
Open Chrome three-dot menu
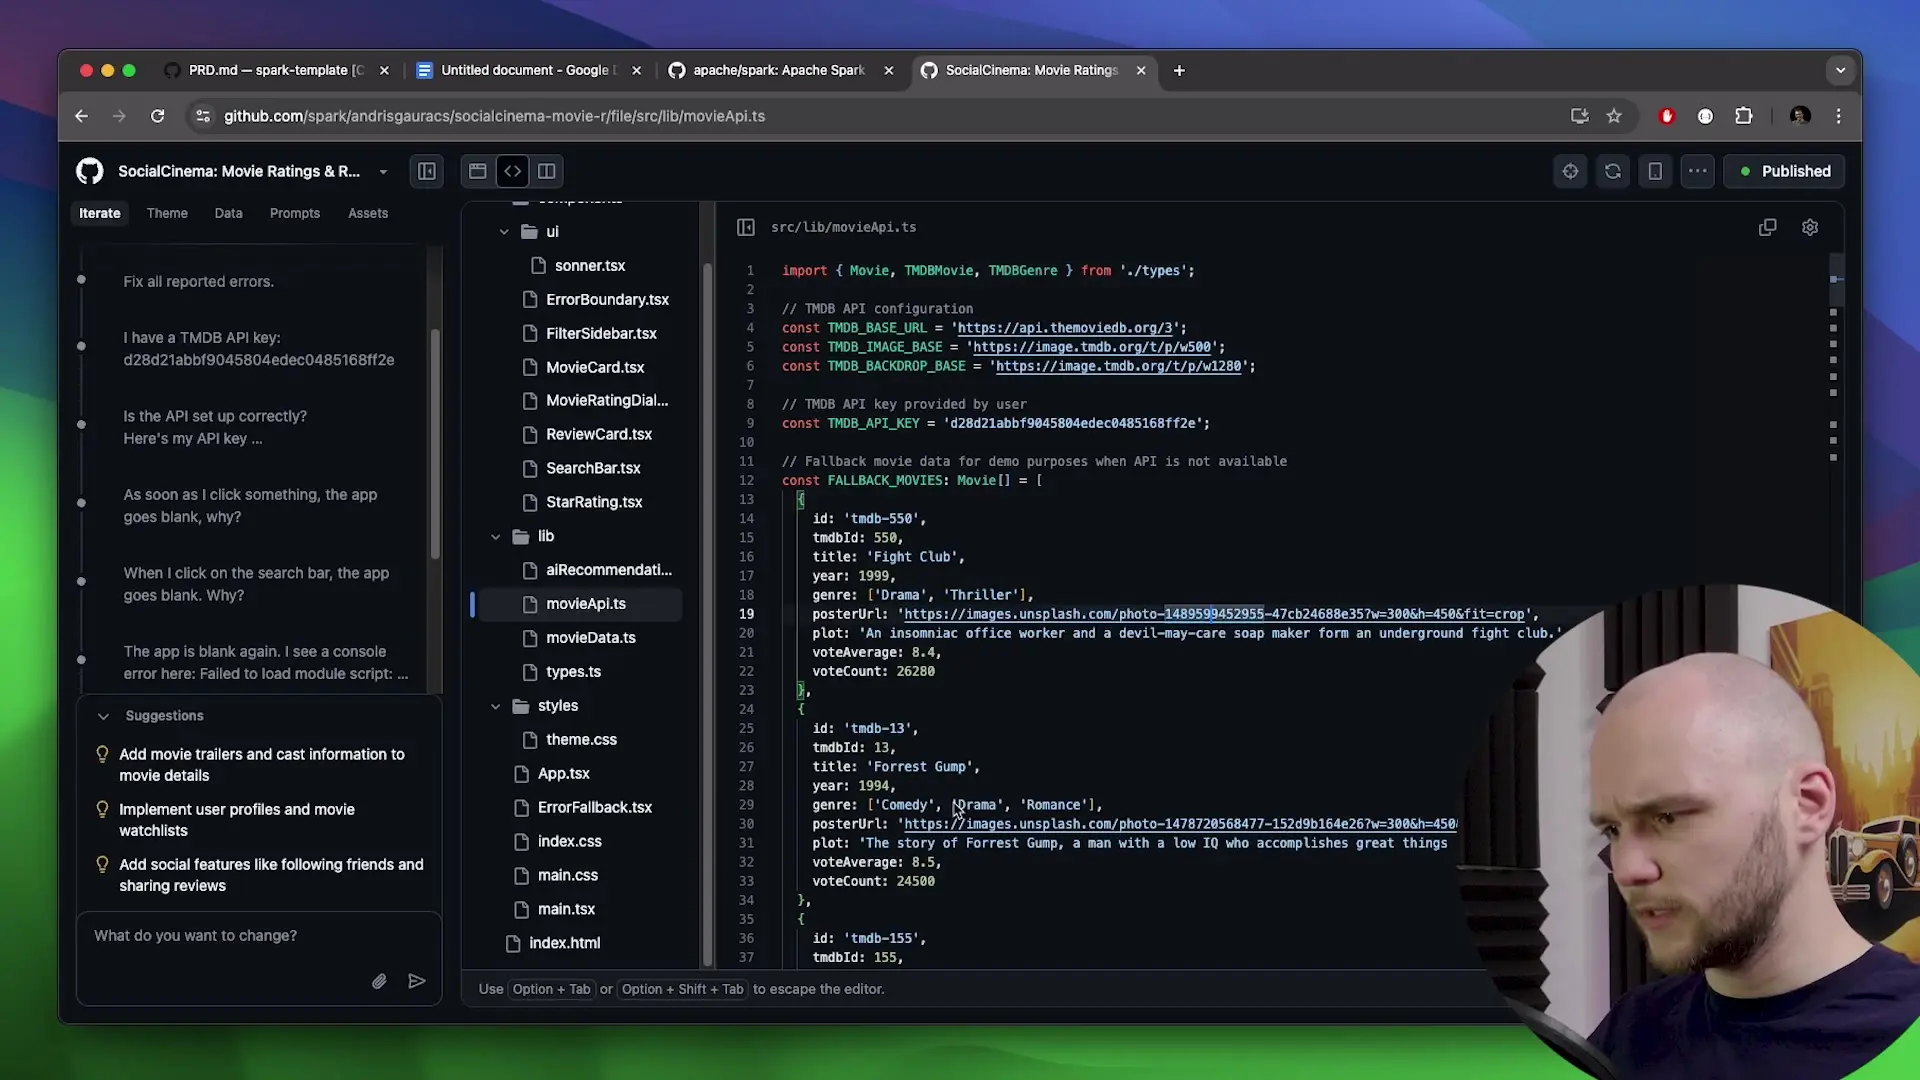(1838, 116)
